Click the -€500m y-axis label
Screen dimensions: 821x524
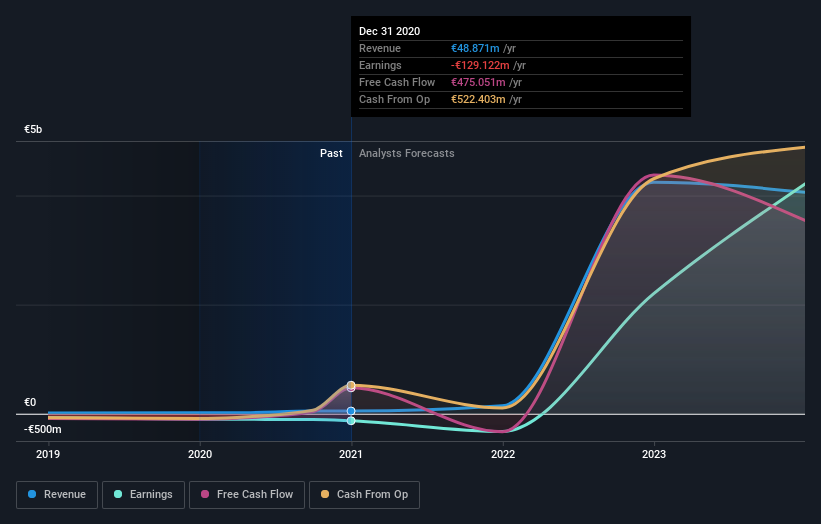(43, 429)
